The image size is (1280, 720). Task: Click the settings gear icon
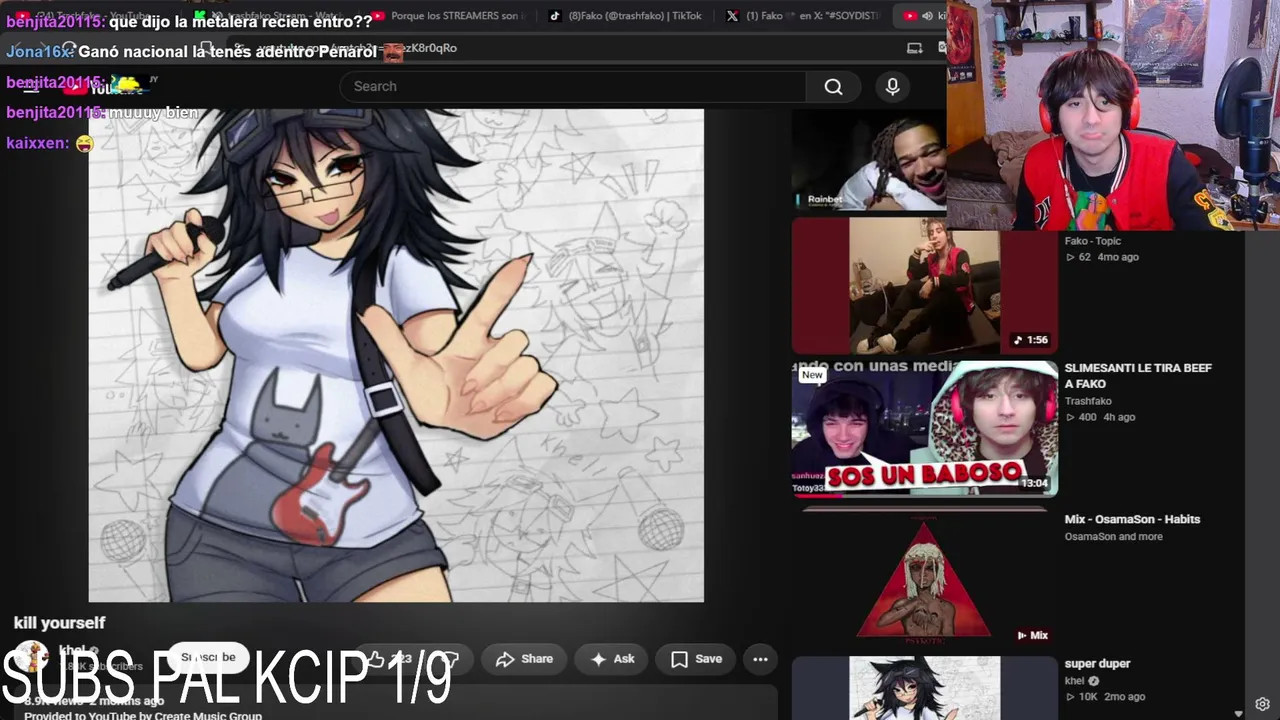tap(1262, 704)
